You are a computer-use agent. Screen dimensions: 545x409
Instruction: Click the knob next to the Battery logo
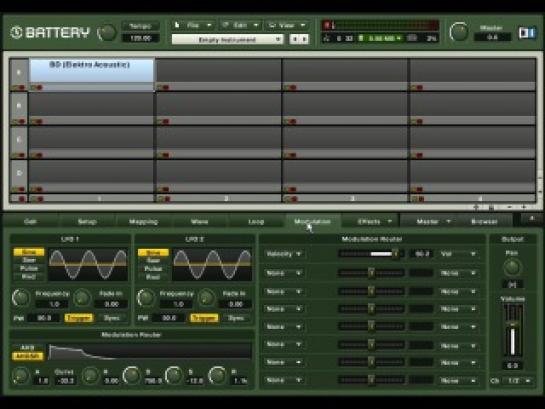point(107,33)
